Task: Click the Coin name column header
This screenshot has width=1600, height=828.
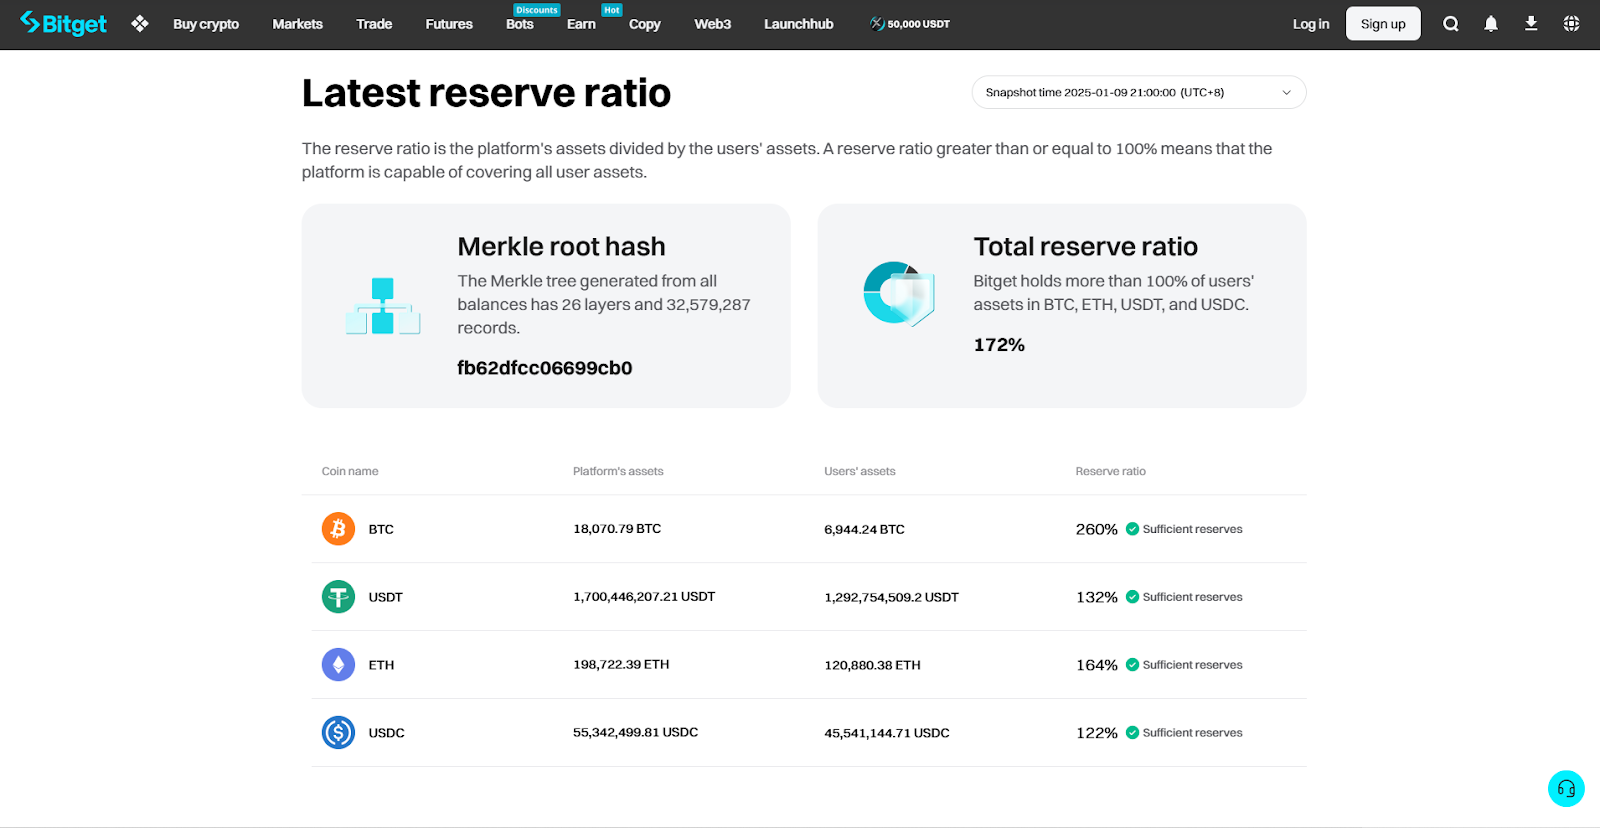Action: point(350,471)
